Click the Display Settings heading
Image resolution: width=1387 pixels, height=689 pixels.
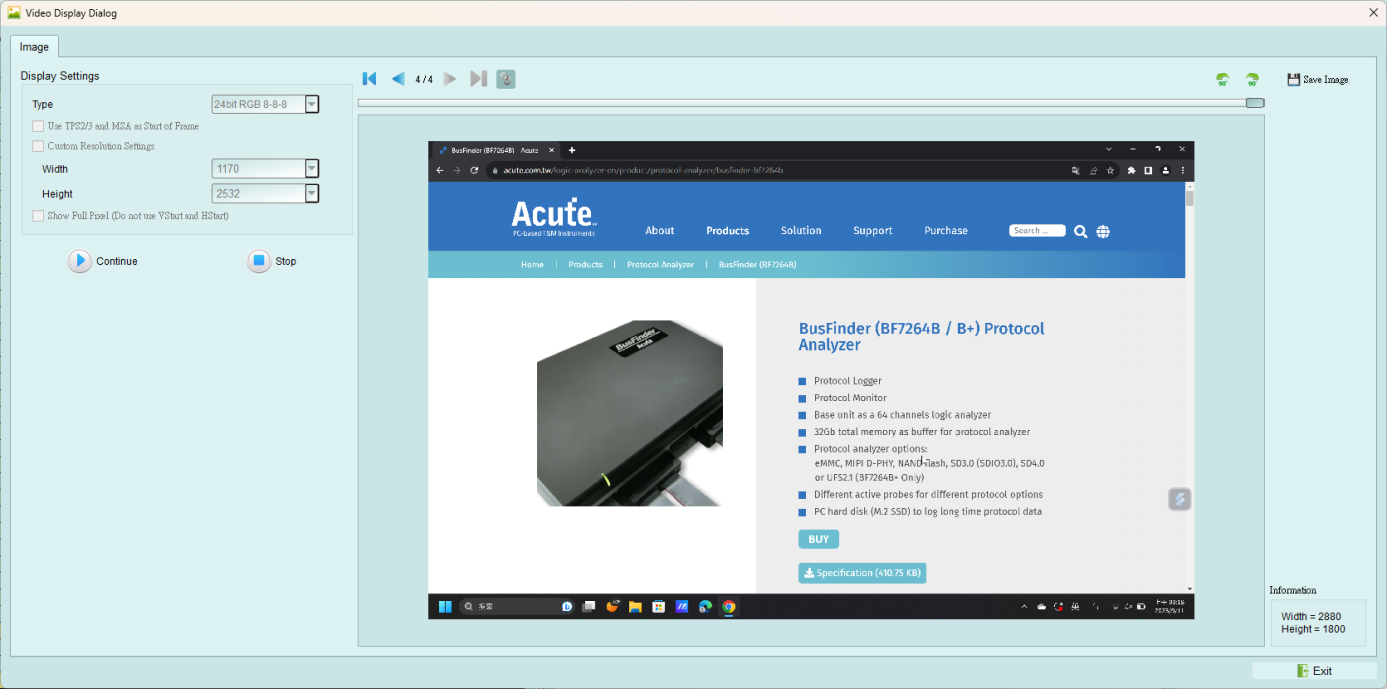pos(60,76)
